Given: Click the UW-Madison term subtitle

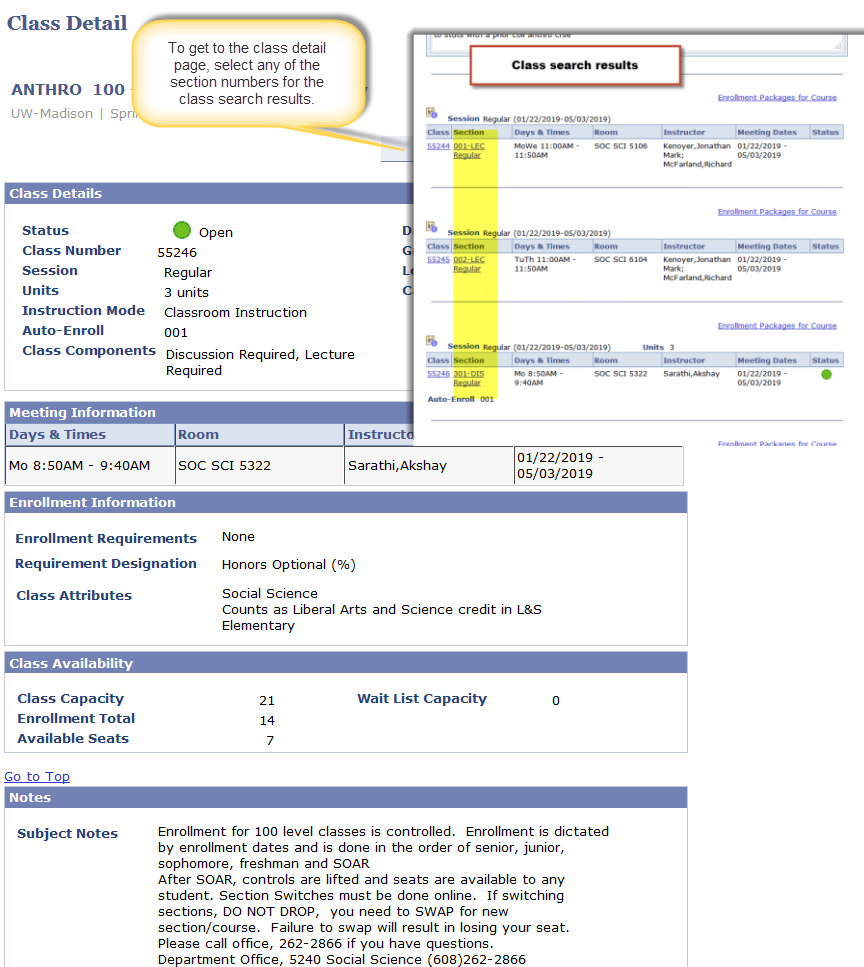Looking at the screenshot, I should click(73, 113).
